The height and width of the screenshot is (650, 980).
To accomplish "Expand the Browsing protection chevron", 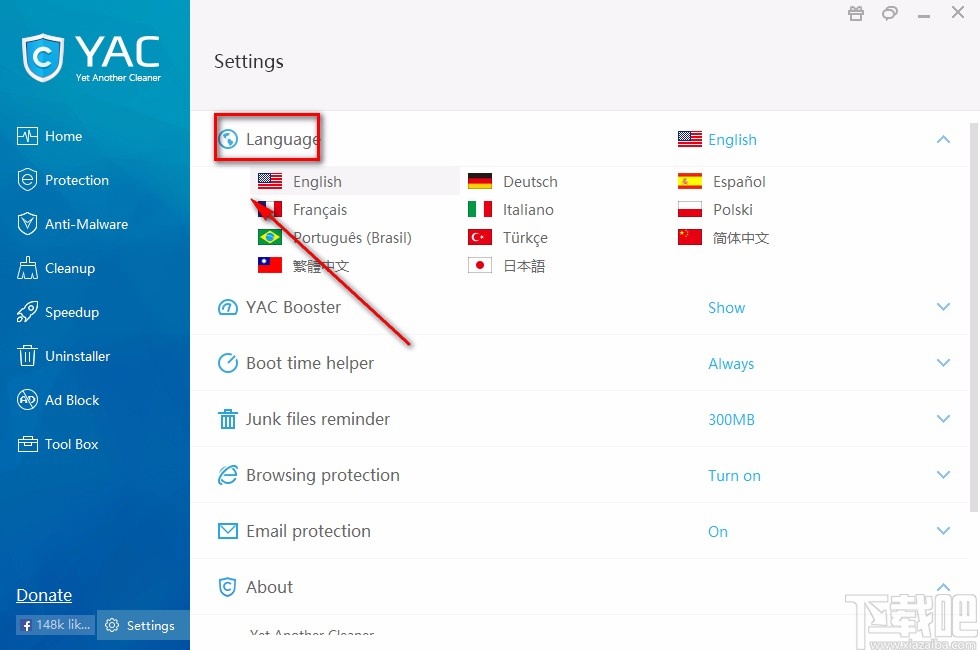I will click(943, 474).
